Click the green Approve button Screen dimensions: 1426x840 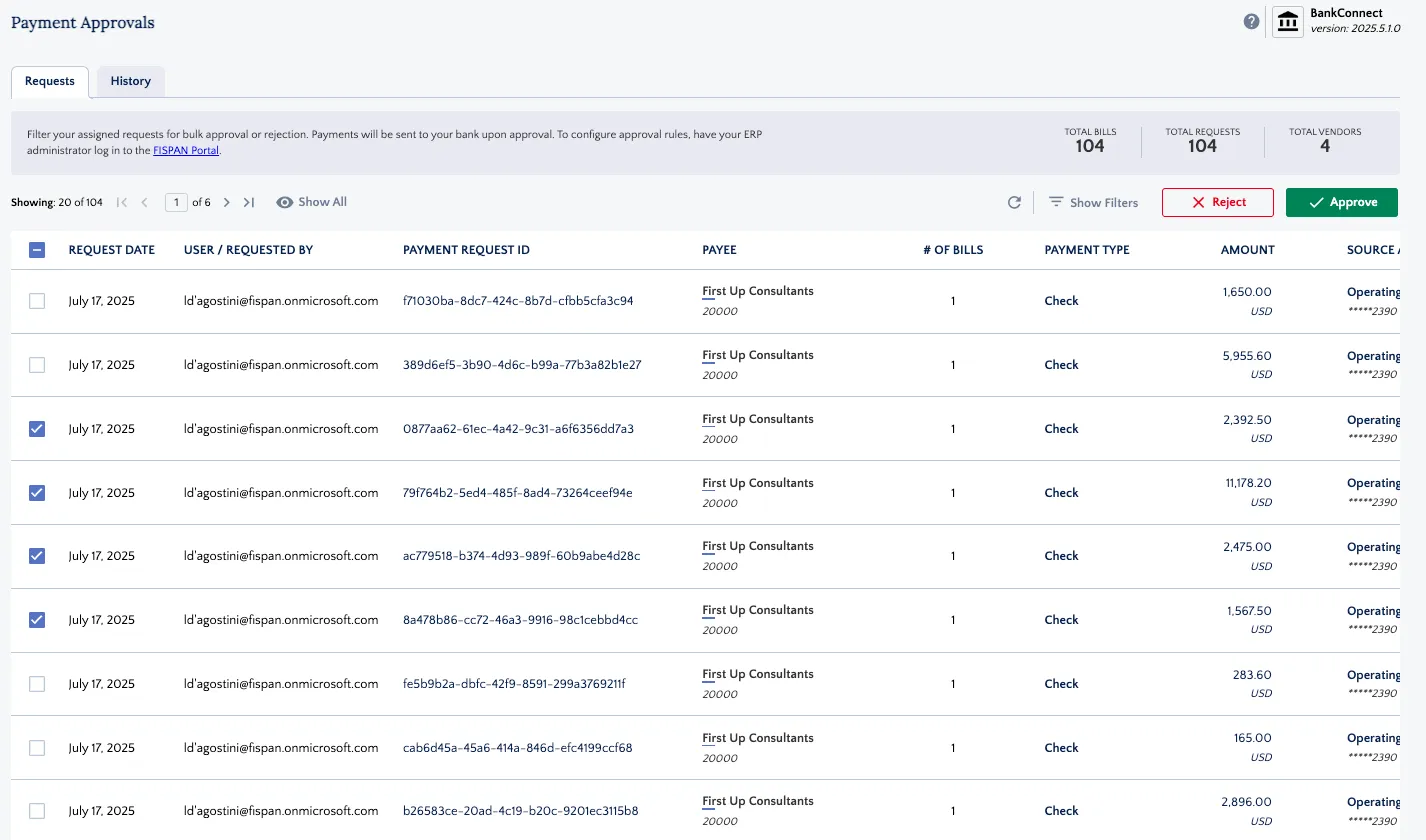point(1342,202)
